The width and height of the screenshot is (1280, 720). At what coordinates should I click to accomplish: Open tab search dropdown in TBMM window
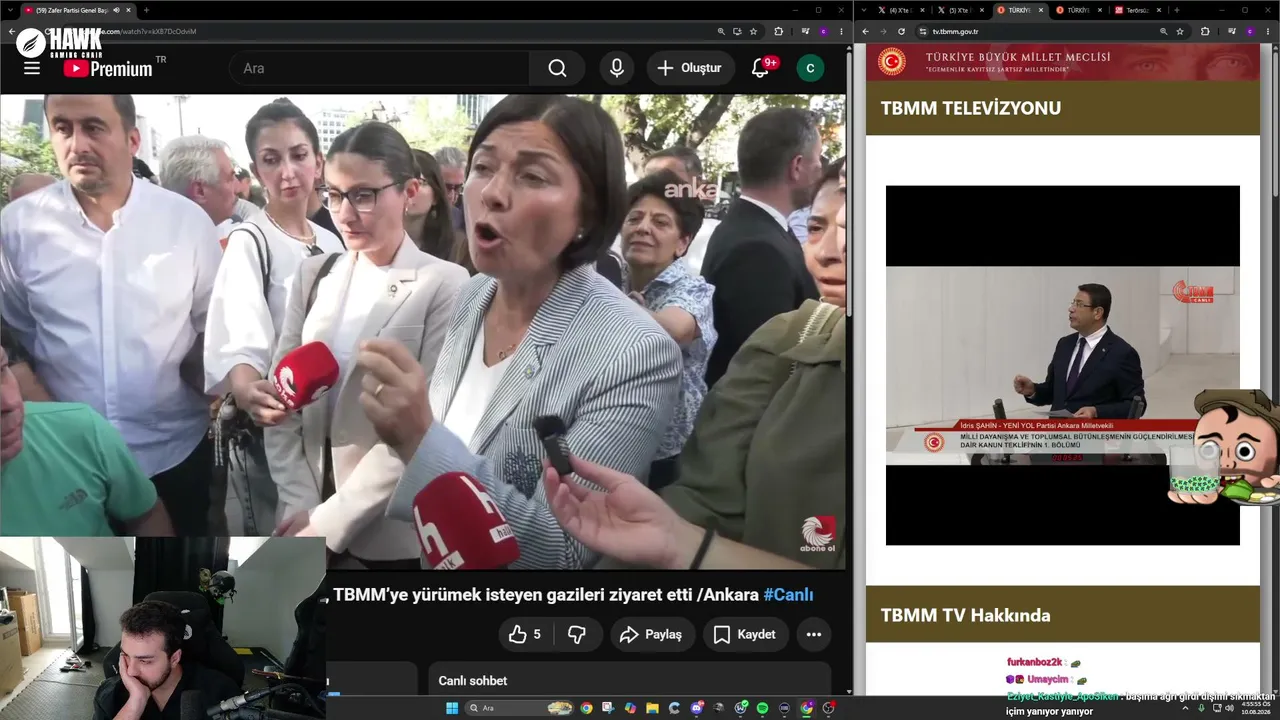[x=864, y=10]
